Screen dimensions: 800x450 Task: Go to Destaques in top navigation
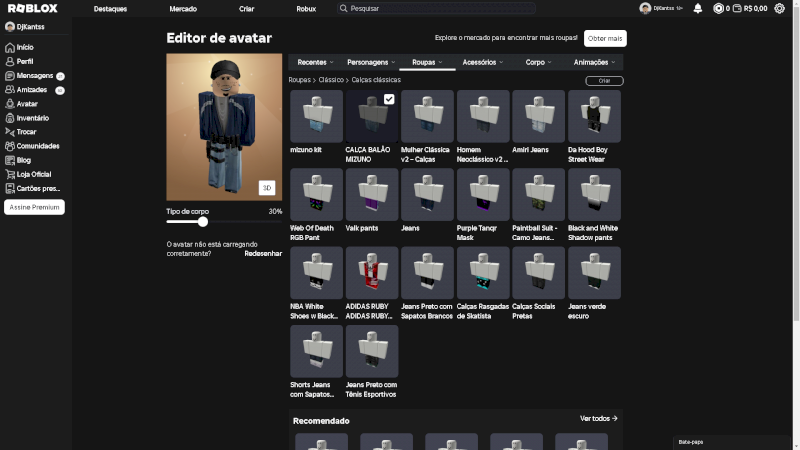[x=110, y=9]
